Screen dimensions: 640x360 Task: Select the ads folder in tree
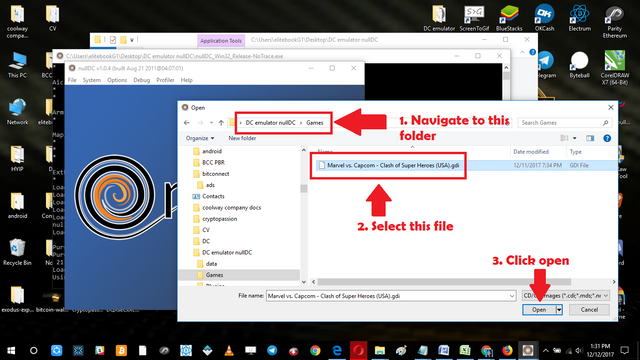pyautogui.click(x=210, y=185)
